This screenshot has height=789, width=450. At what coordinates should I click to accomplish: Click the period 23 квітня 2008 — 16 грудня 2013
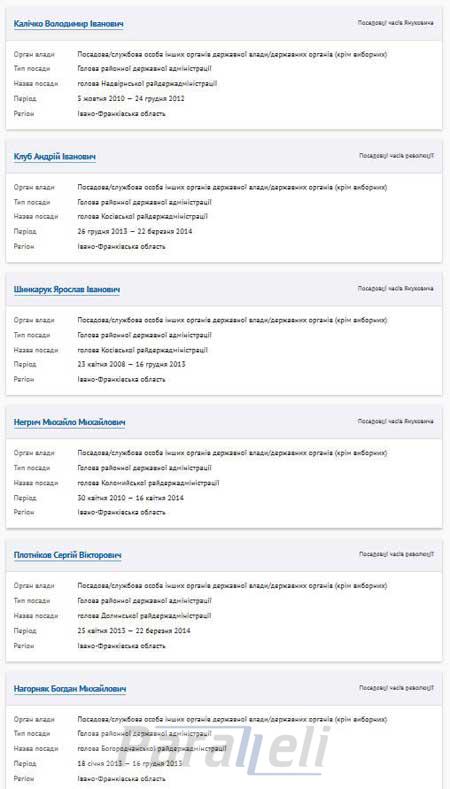click(x=131, y=364)
